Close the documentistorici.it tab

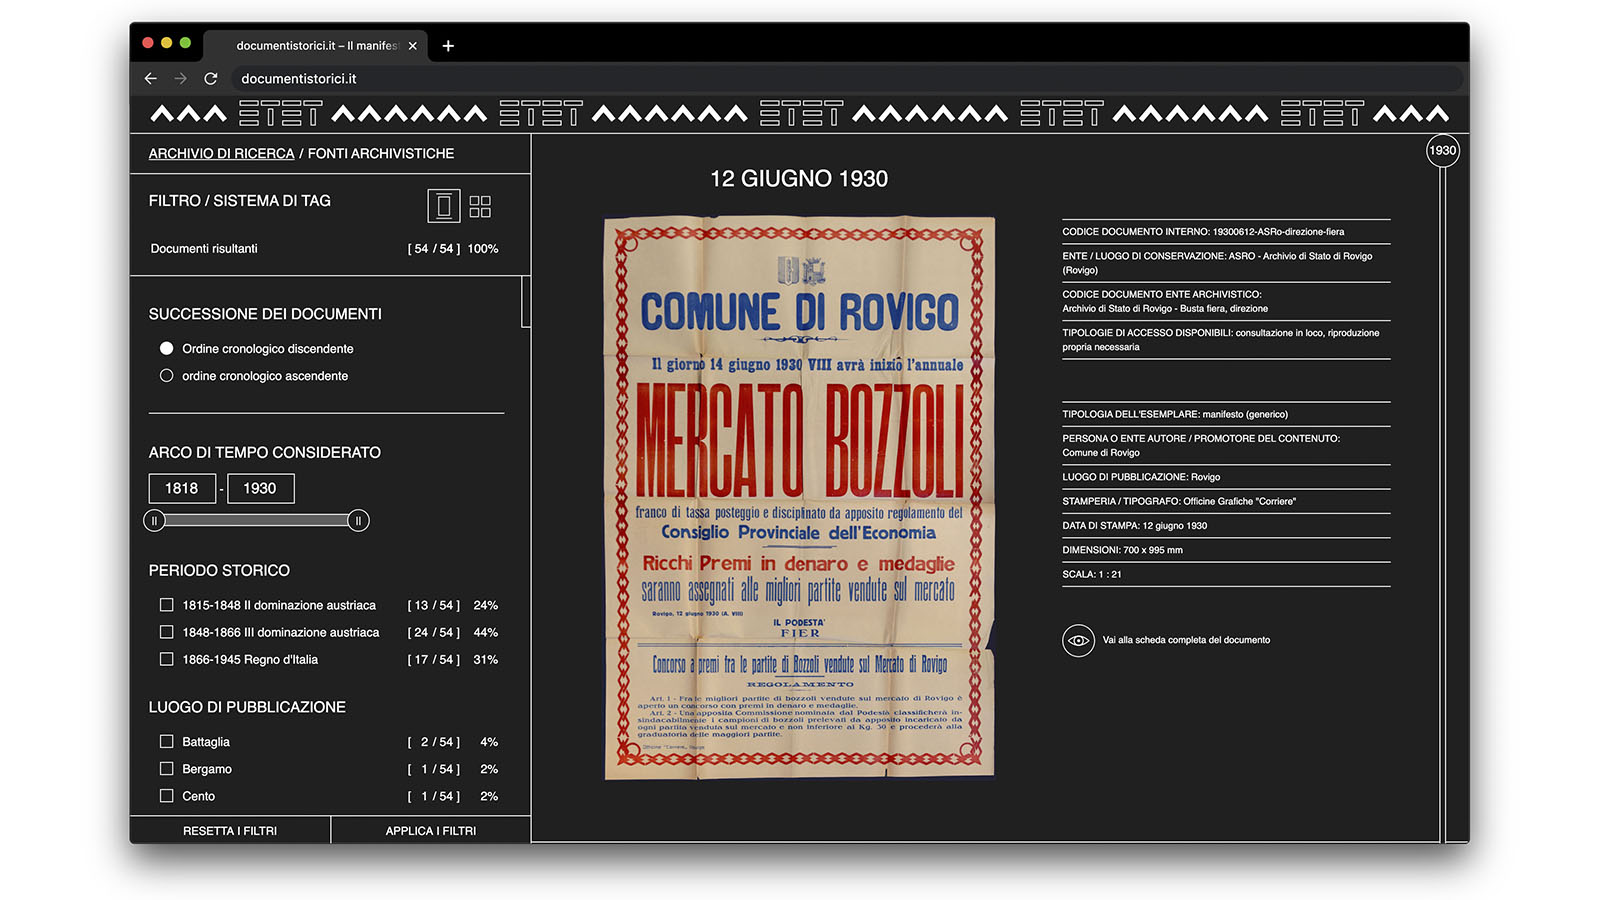pos(413,46)
